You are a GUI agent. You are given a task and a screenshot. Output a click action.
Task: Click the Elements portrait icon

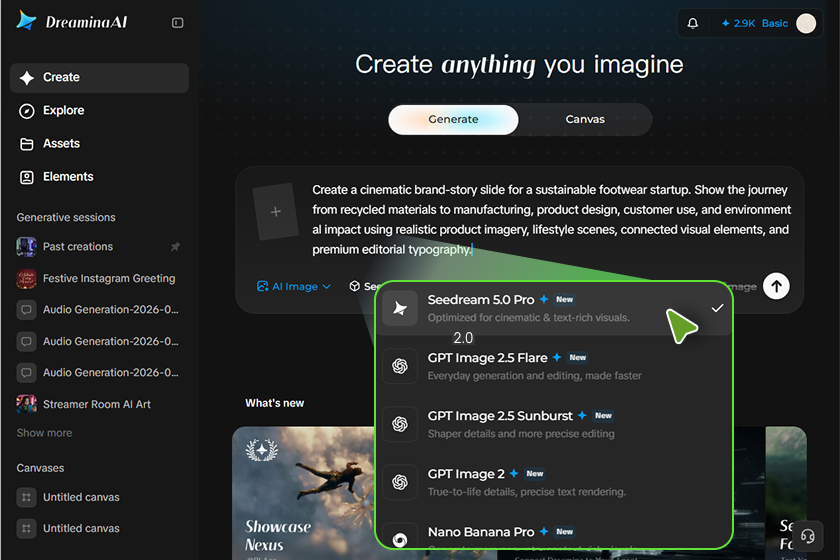point(27,177)
